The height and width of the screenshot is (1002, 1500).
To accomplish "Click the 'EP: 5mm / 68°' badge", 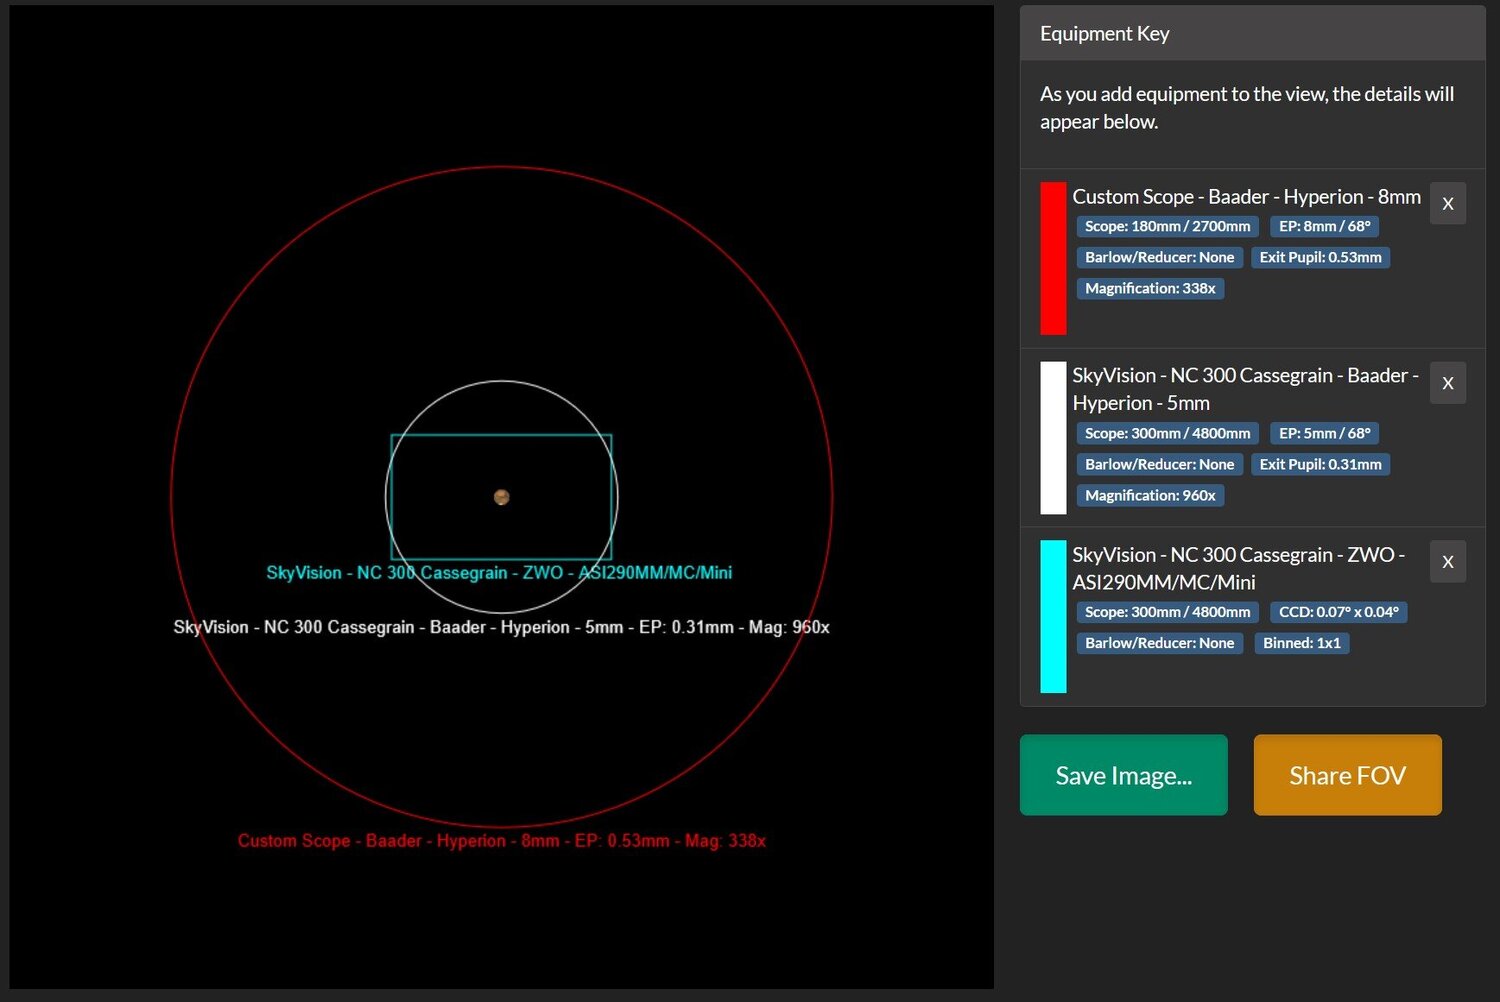I will [1324, 434].
